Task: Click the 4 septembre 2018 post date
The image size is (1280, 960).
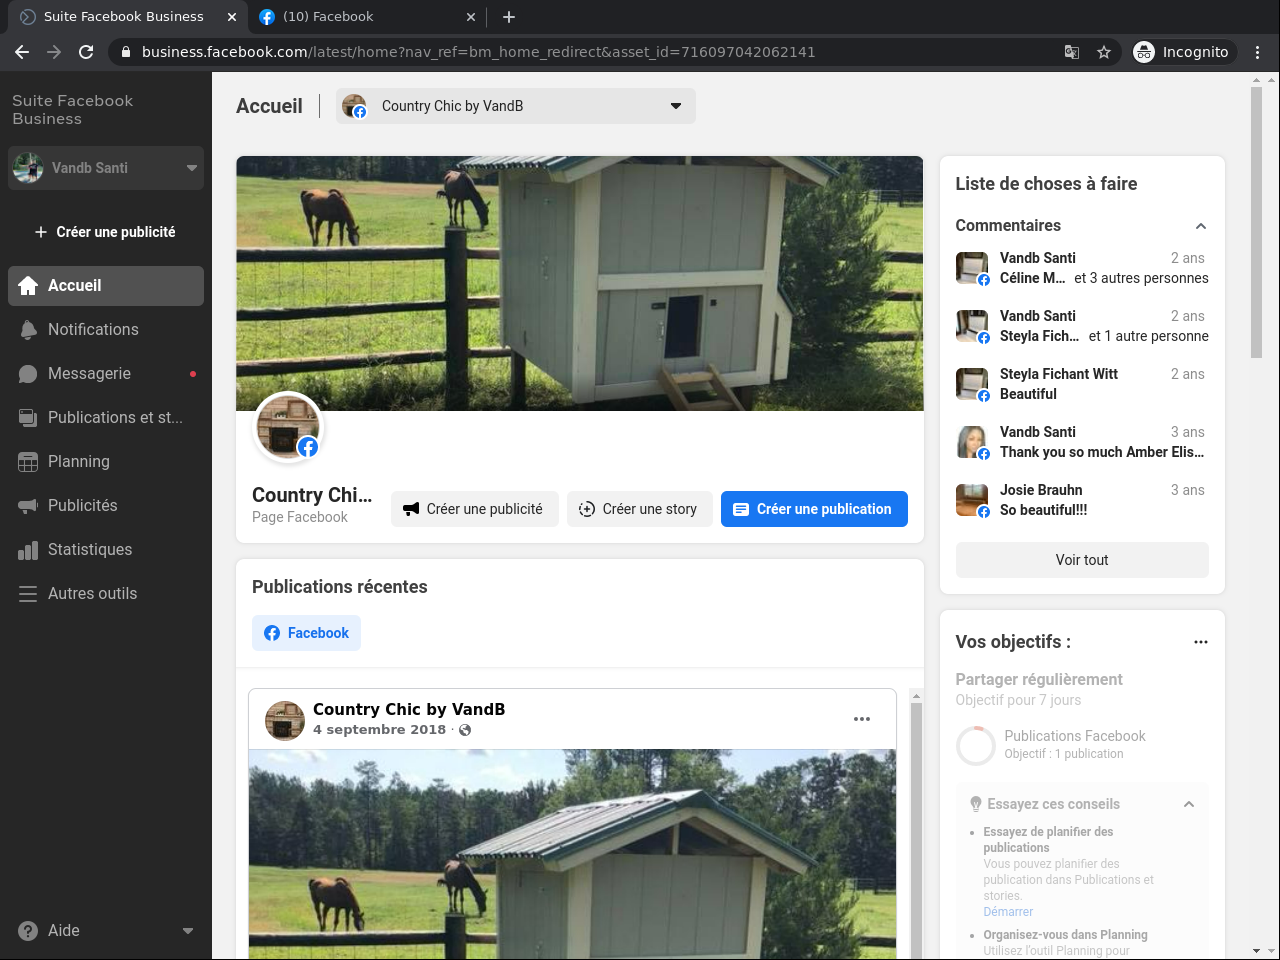Action: [x=379, y=730]
